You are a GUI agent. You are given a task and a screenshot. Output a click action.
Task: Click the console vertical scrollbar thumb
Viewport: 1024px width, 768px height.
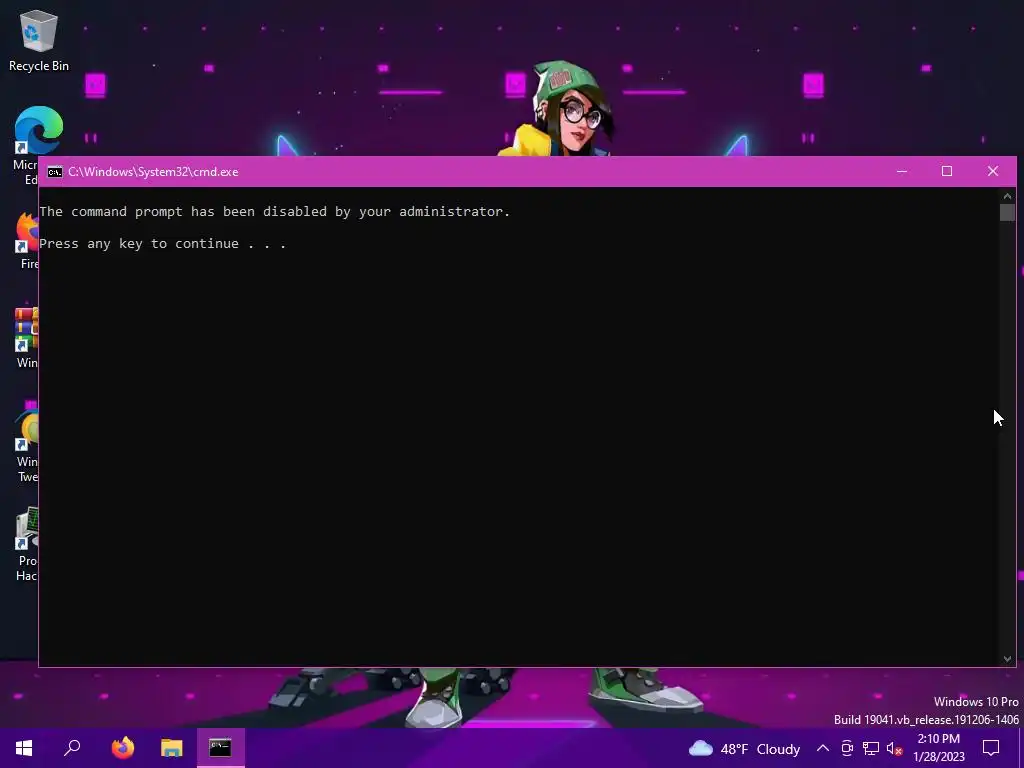coord(1007,213)
